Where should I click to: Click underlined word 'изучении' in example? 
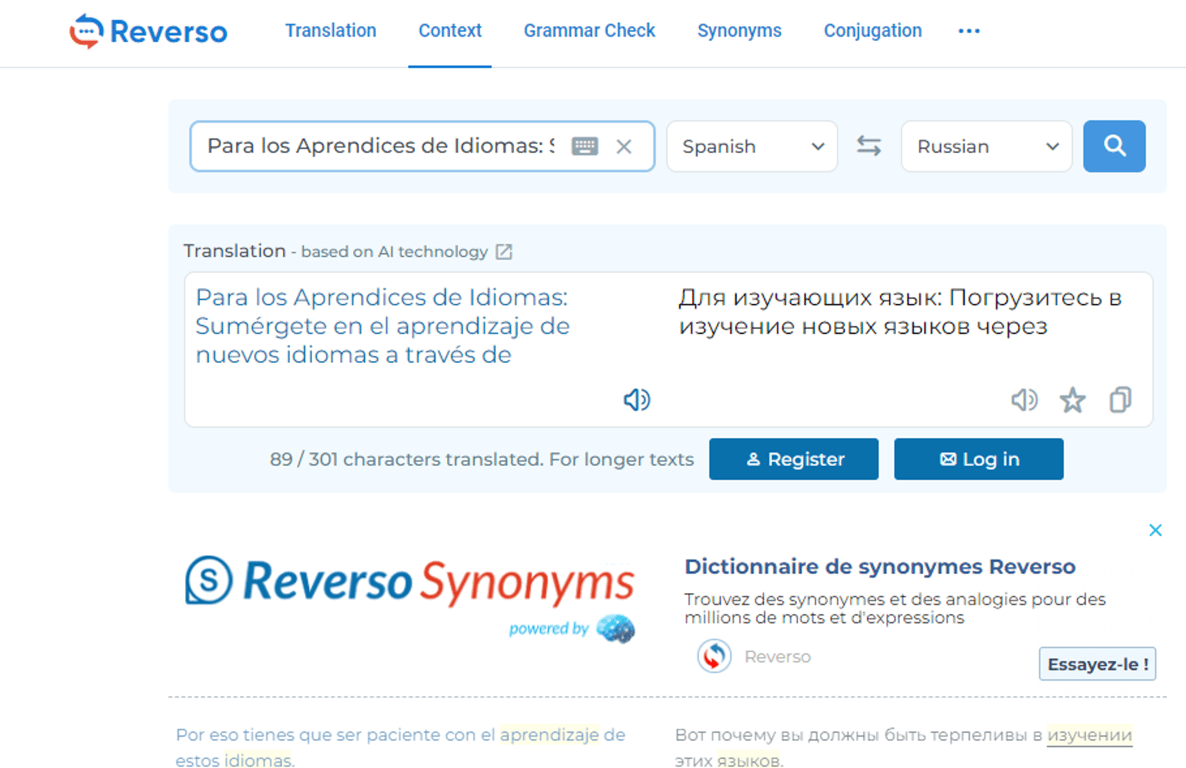1089,735
